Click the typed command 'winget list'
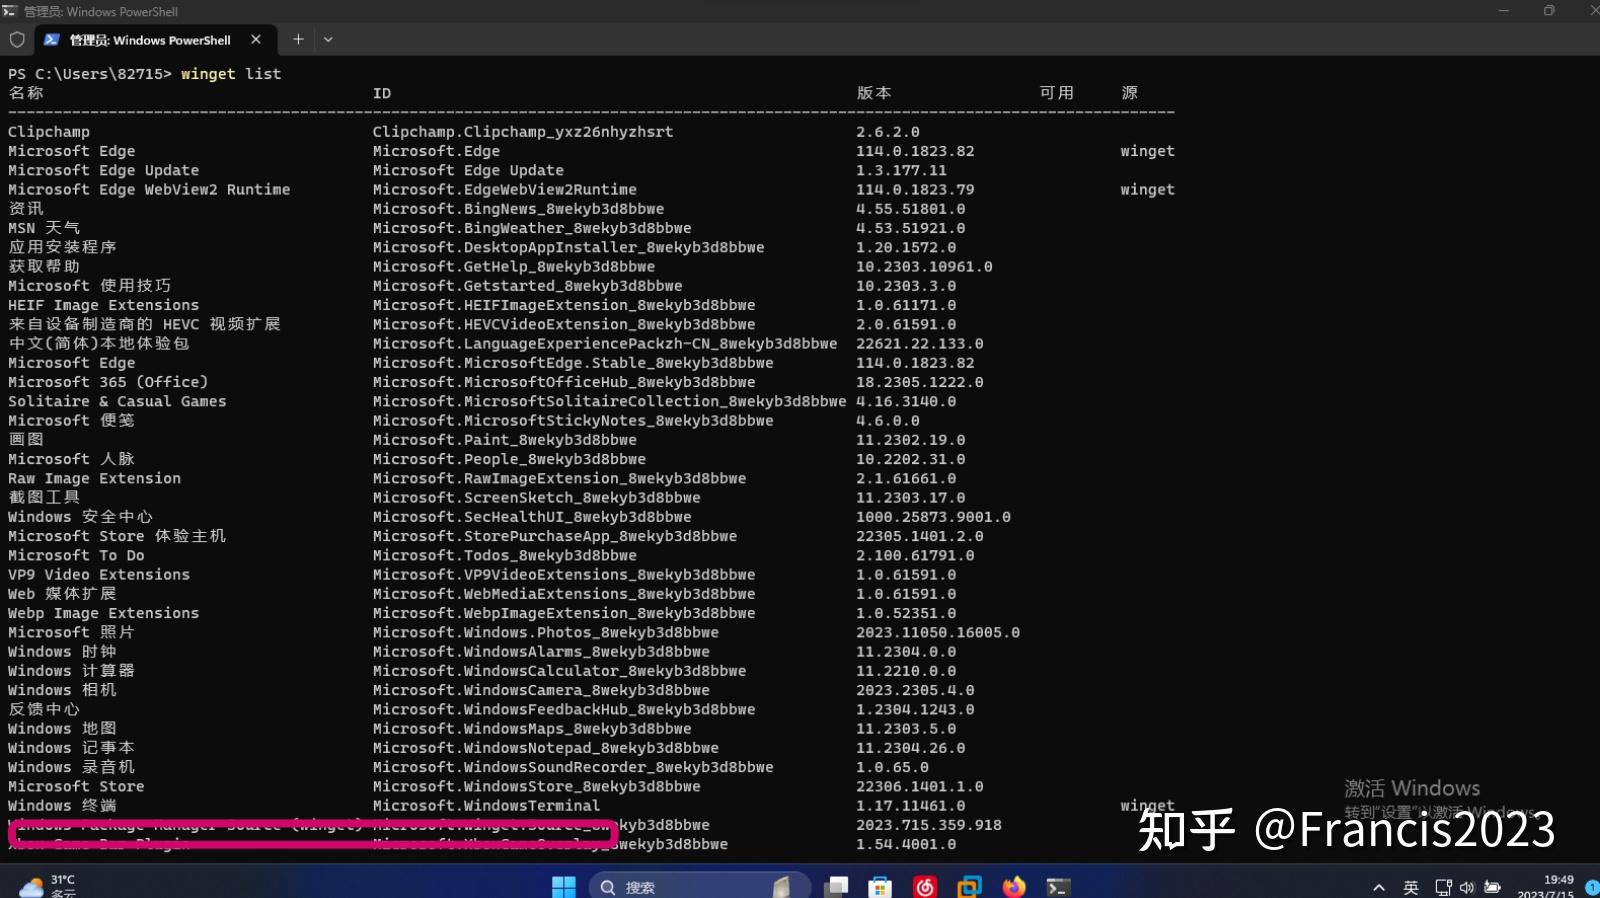The width and height of the screenshot is (1600, 898). (231, 74)
